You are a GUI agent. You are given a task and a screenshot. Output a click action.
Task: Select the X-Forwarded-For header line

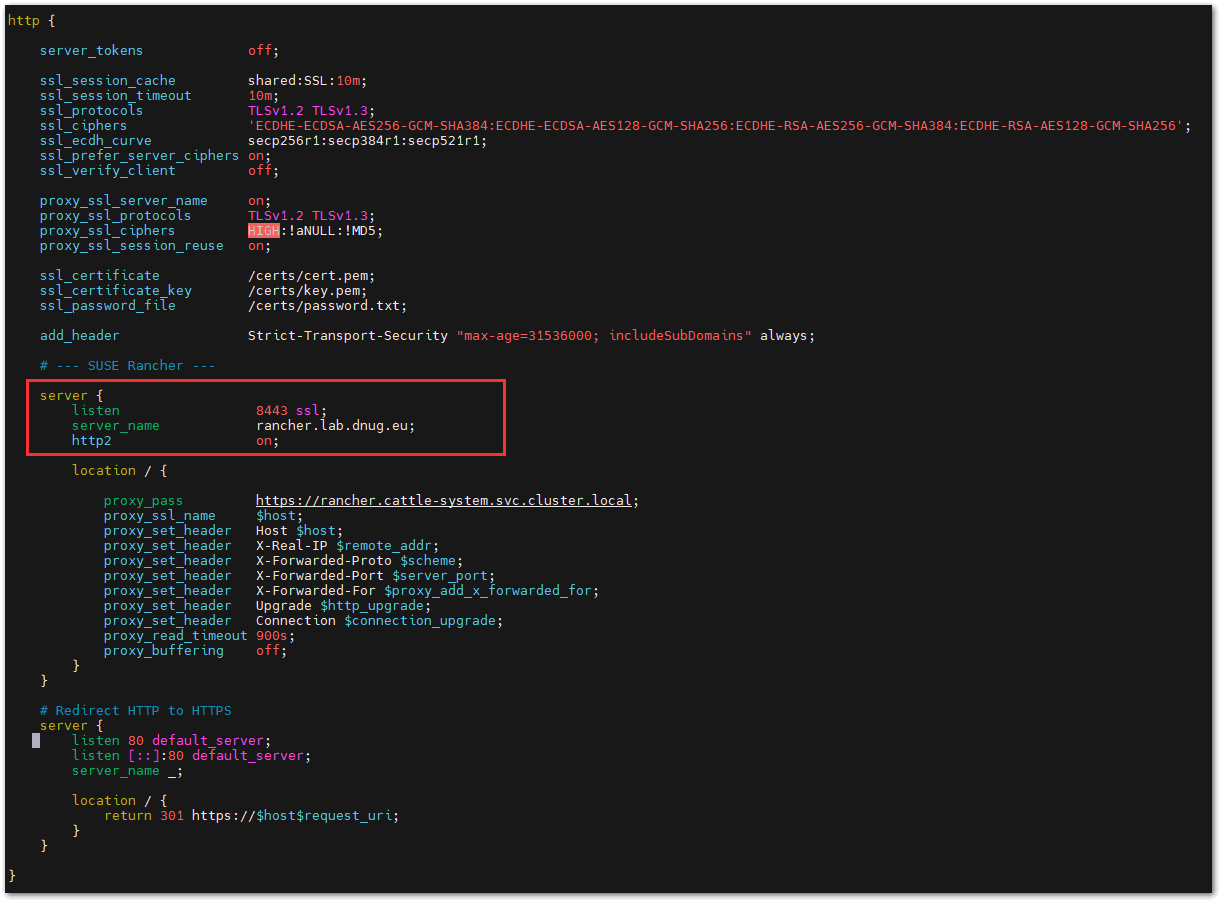tap(350, 590)
